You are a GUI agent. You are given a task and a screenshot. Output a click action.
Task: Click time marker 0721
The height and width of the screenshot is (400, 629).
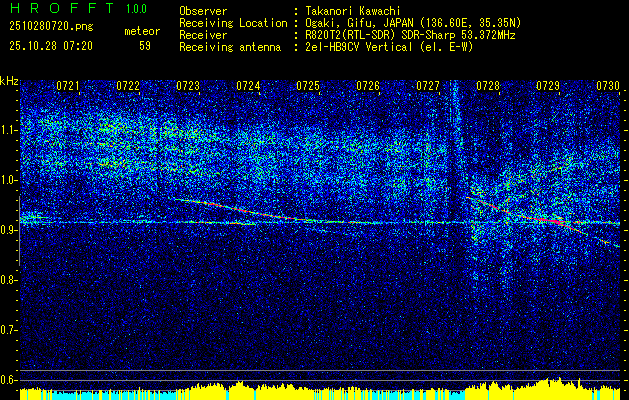(x=67, y=86)
